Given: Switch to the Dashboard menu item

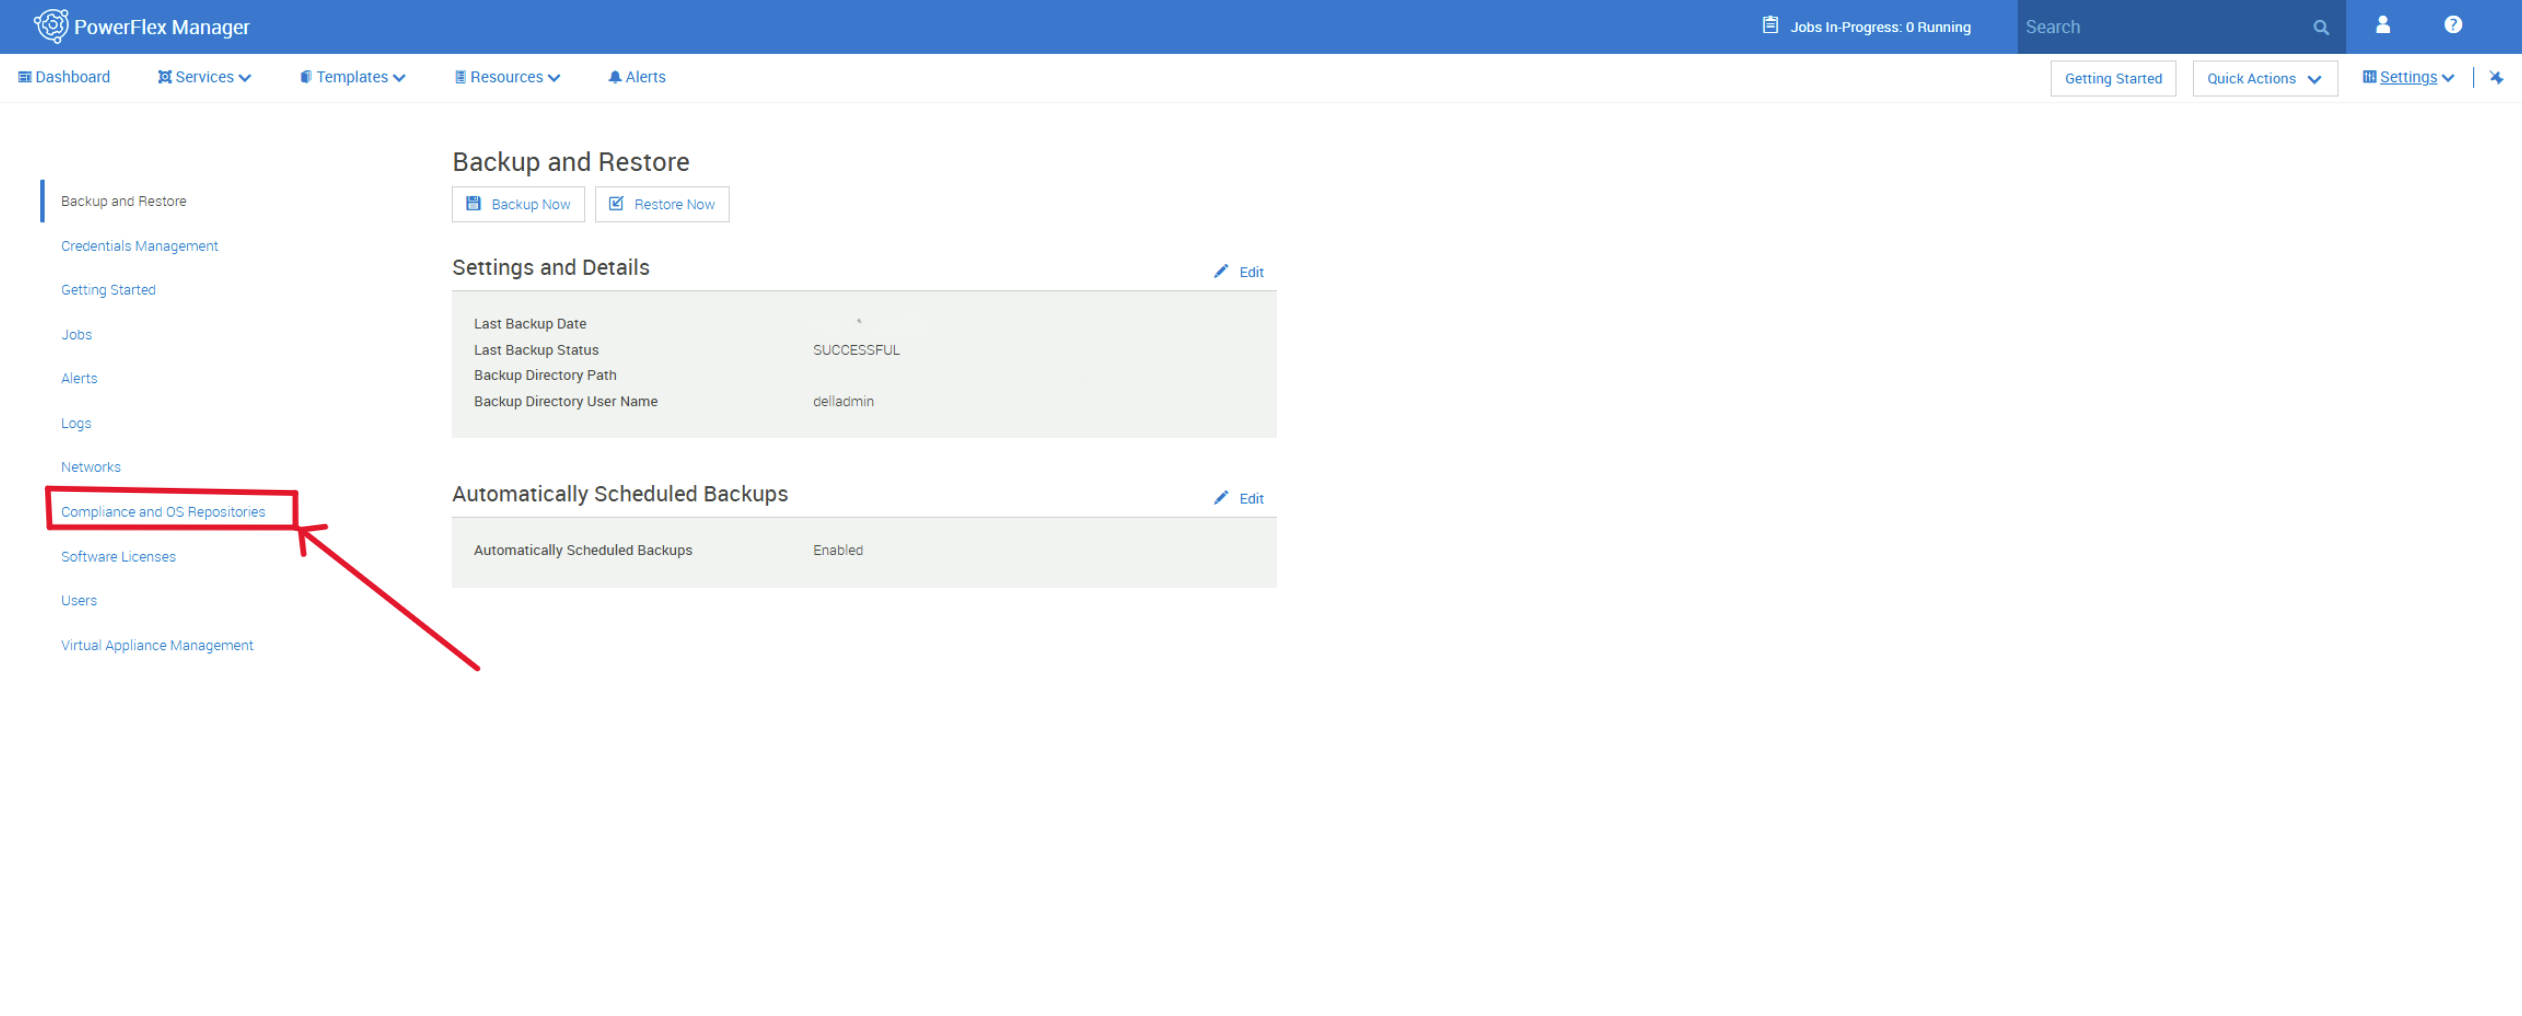Looking at the screenshot, I should 64,77.
